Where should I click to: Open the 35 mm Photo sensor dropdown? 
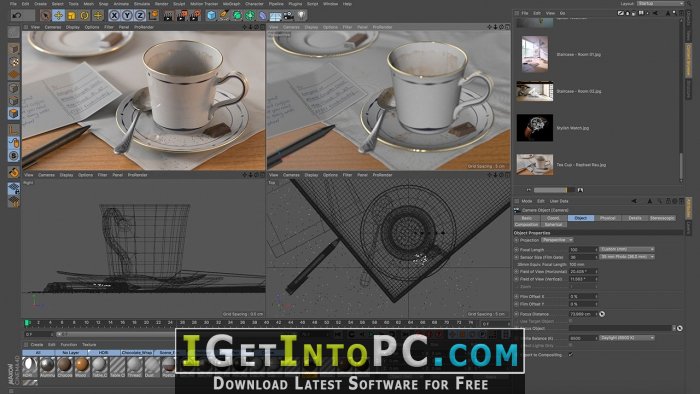[627, 257]
